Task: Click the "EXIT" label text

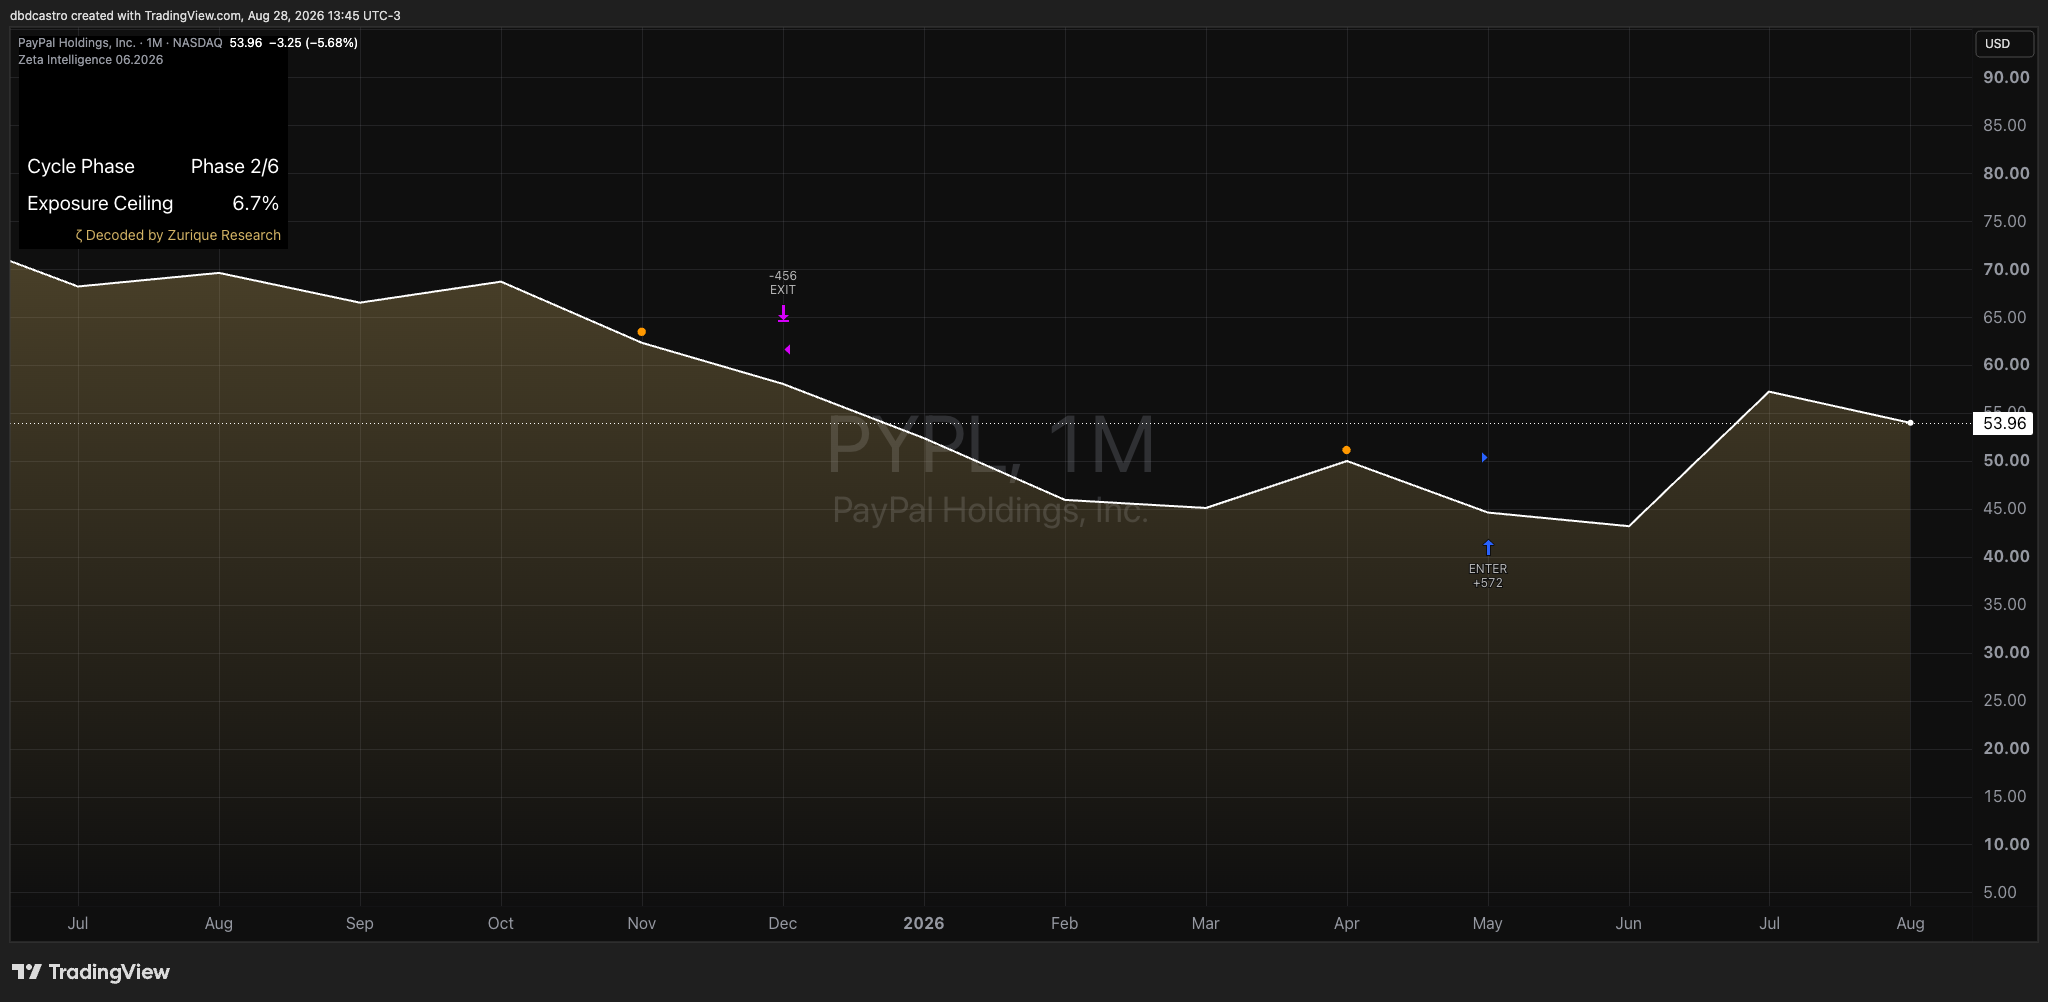Action: [783, 290]
